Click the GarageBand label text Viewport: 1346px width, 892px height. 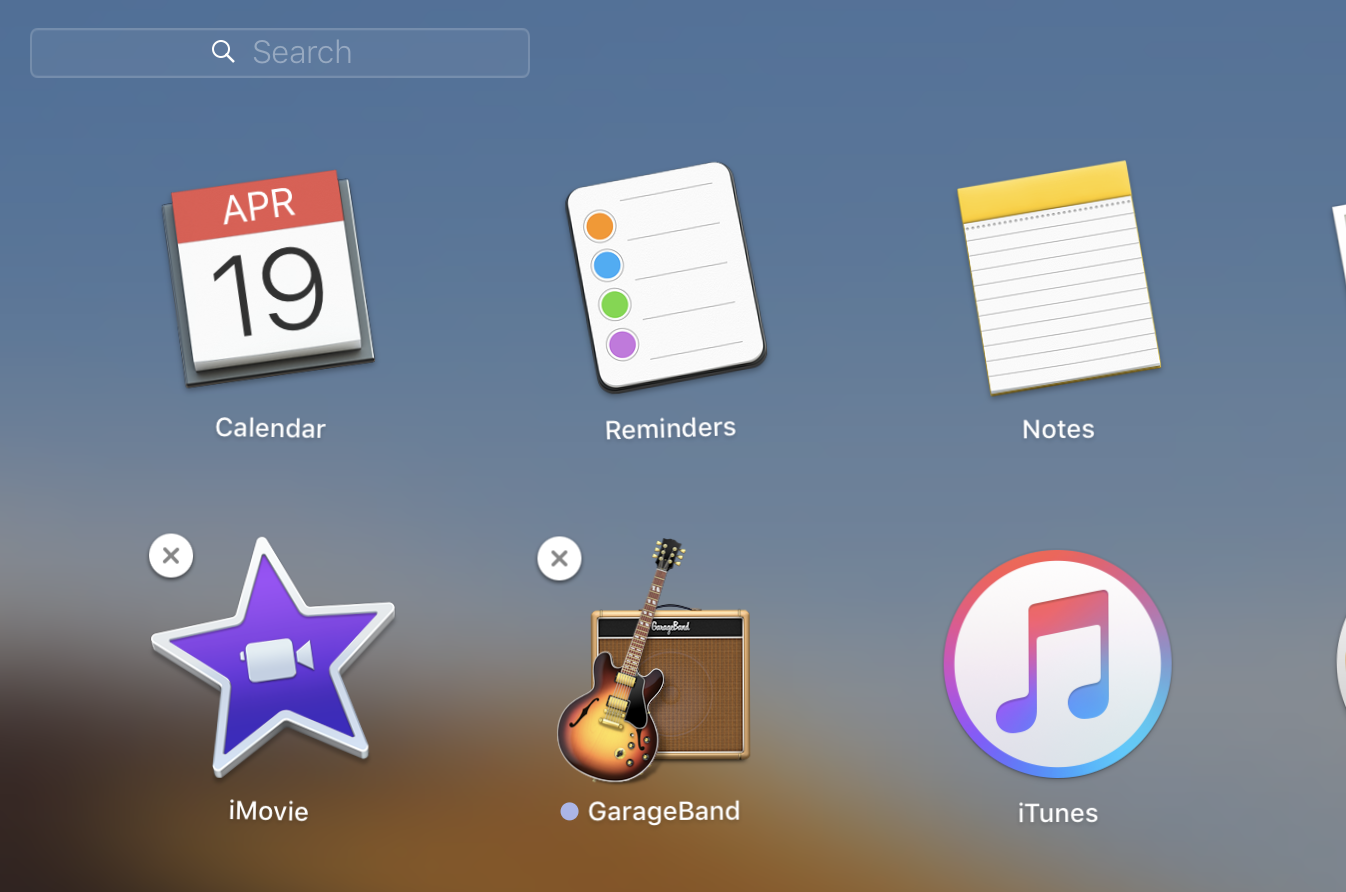664,811
